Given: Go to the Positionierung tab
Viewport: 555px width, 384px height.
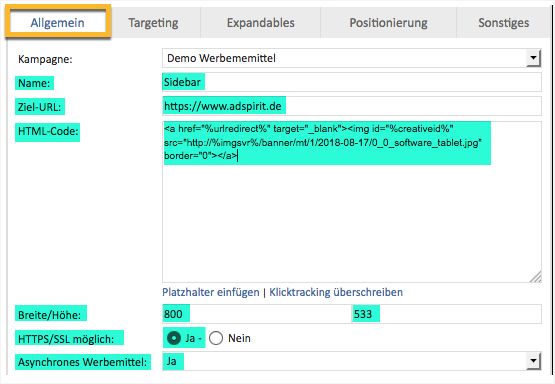Looking at the screenshot, I should [388, 23].
